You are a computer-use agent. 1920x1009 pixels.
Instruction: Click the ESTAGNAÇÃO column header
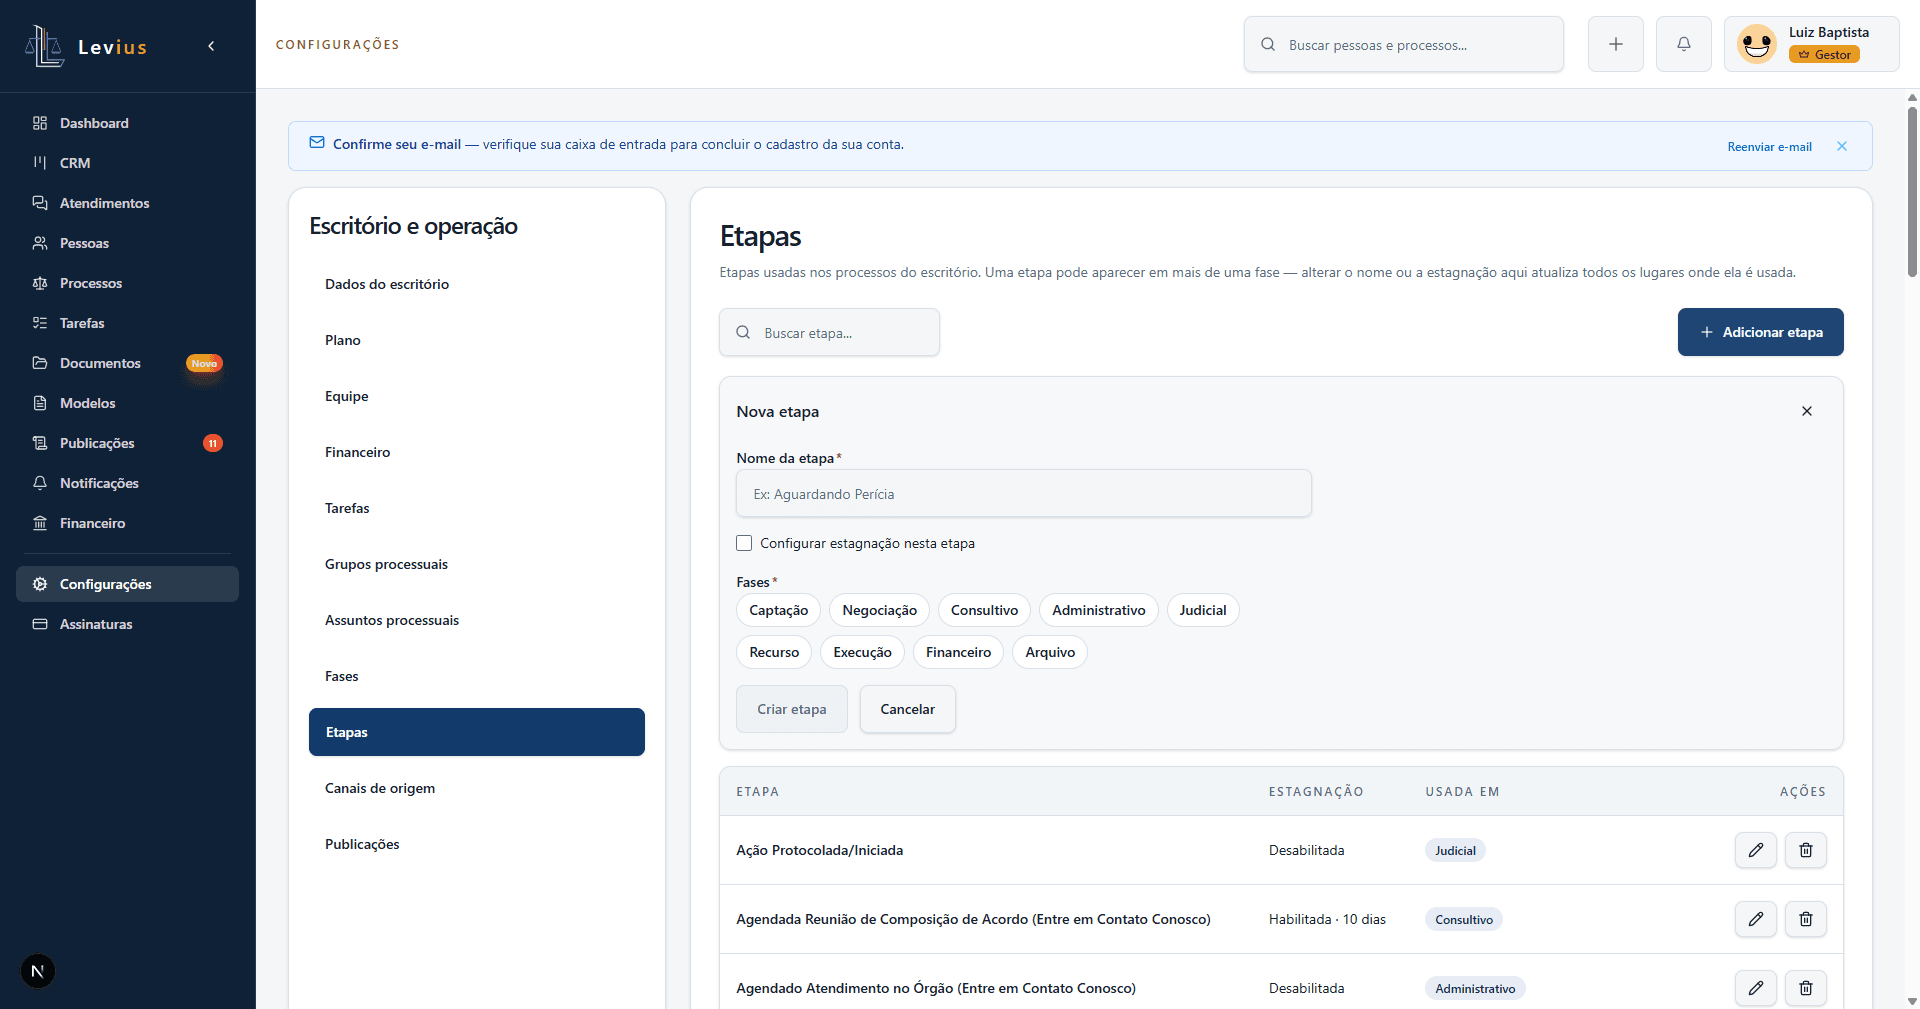pyautogui.click(x=1316, y=791)
